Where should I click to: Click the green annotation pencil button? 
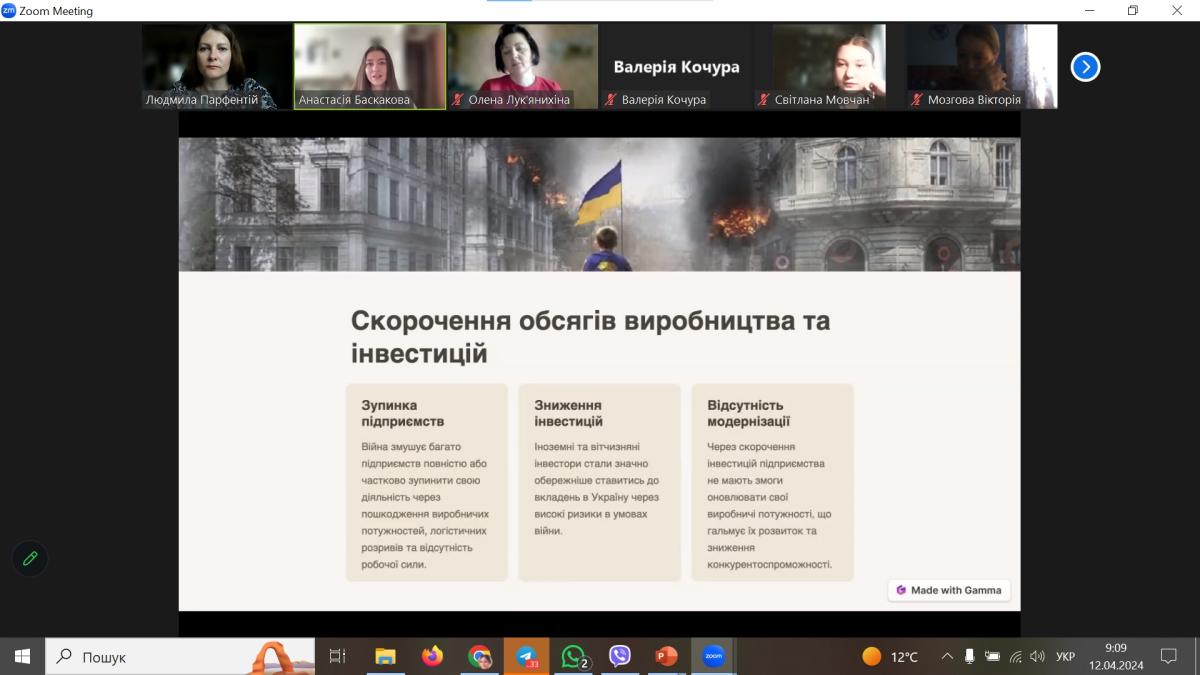(30, 558)
